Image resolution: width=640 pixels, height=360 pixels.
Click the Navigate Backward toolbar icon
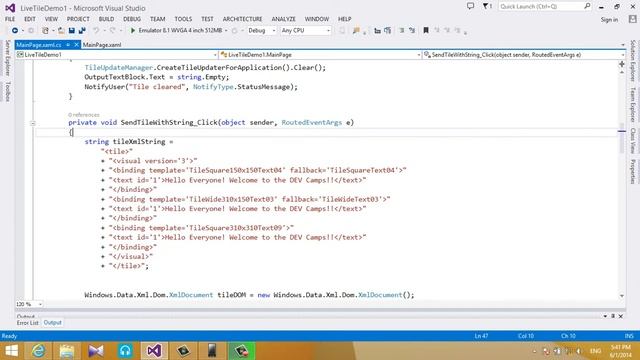coord(15,31)
